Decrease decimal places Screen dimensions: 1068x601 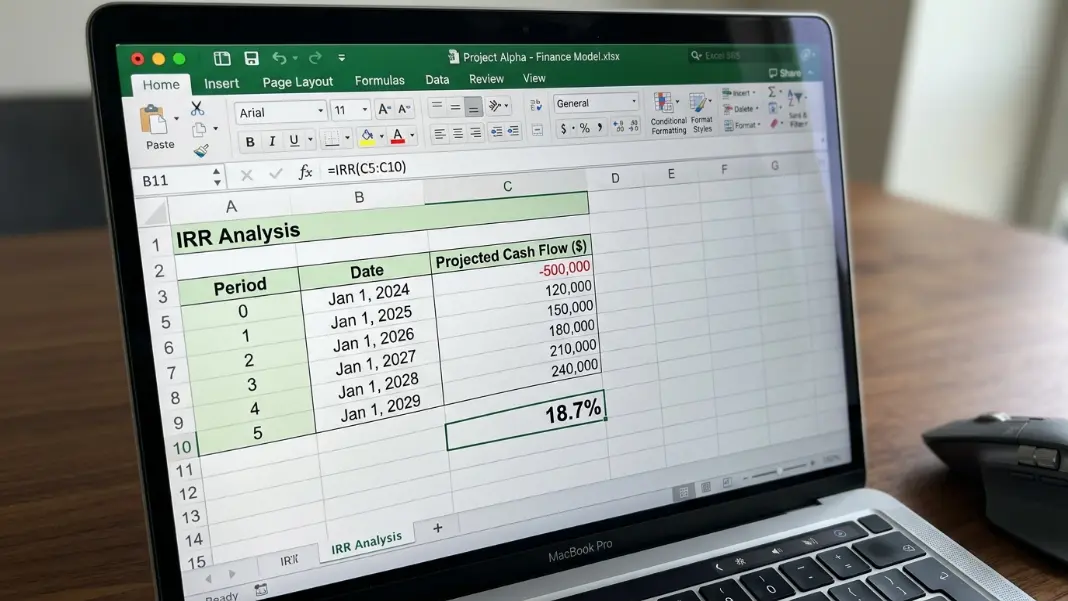click(x=634, y=126)
